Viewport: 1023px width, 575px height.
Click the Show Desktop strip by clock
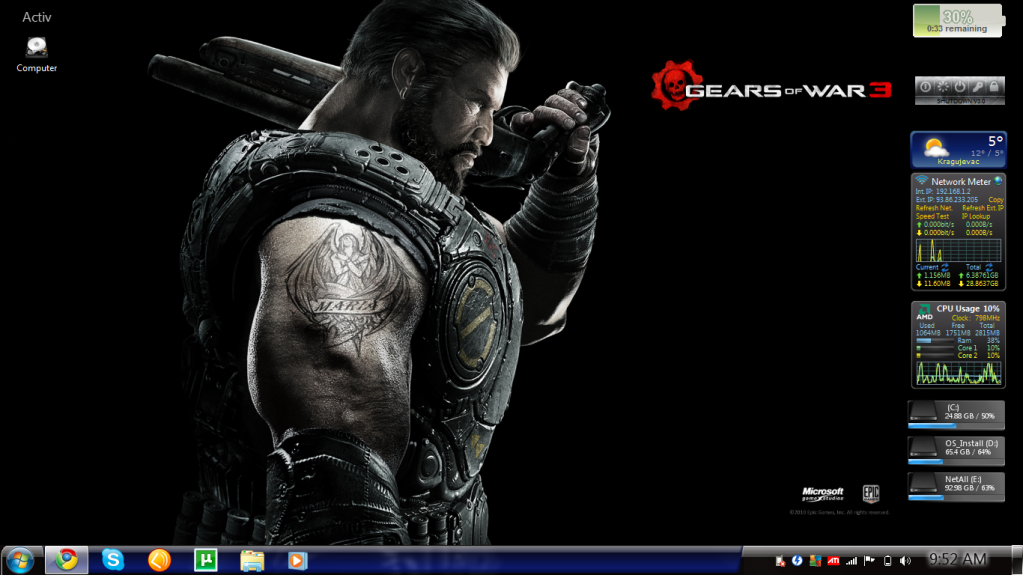1017,560
